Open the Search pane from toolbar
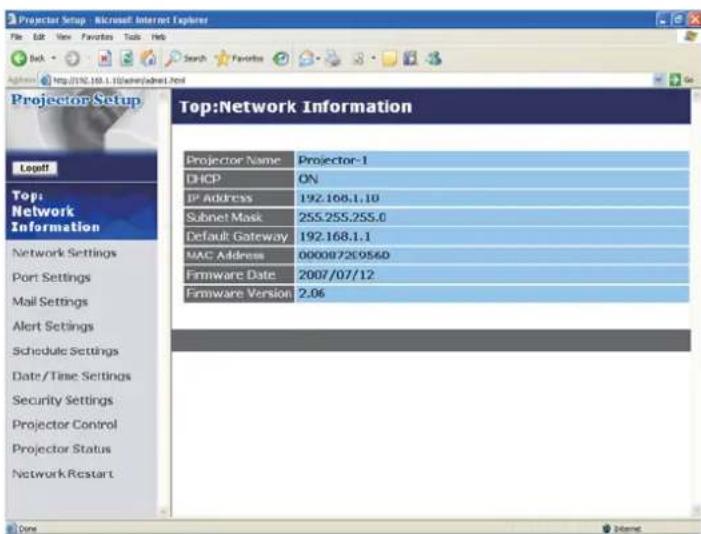This screenshot has height=534, width=701. click(186, 59)
